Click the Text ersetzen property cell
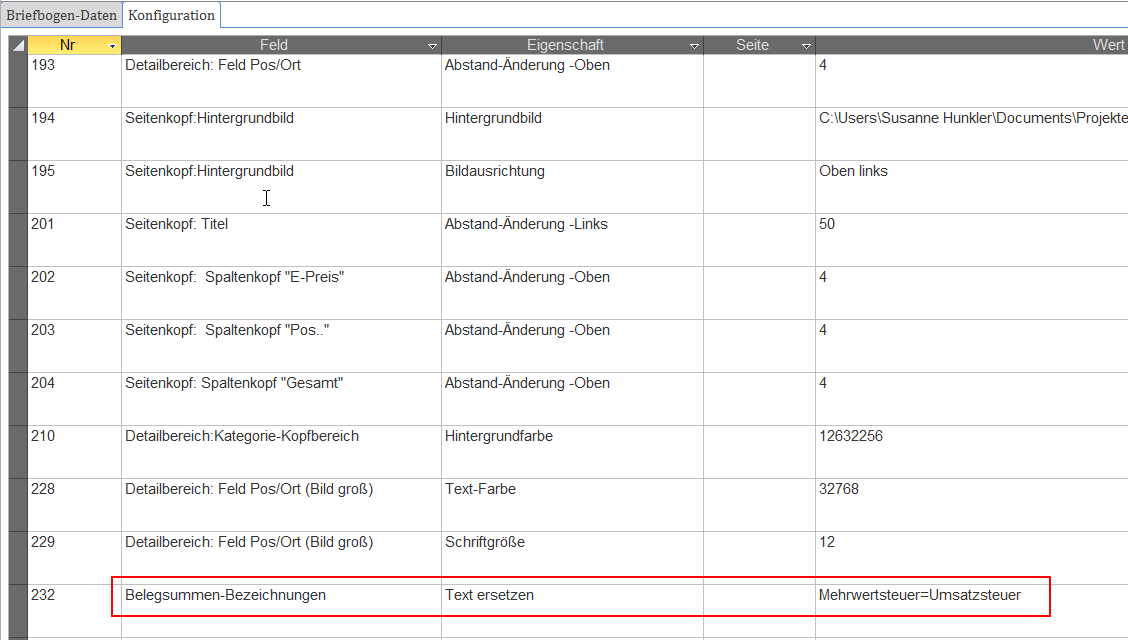 [490, 595]
